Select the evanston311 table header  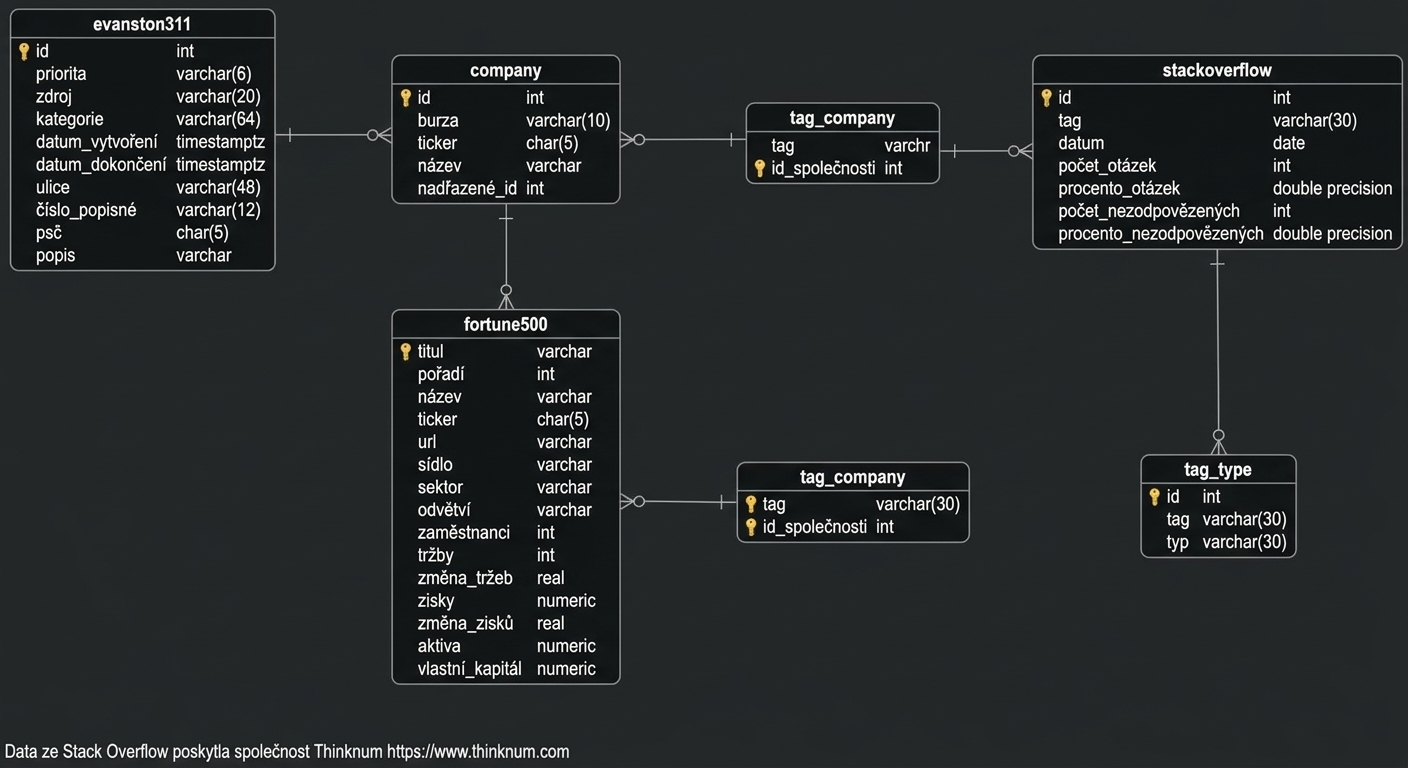point(142,24)
